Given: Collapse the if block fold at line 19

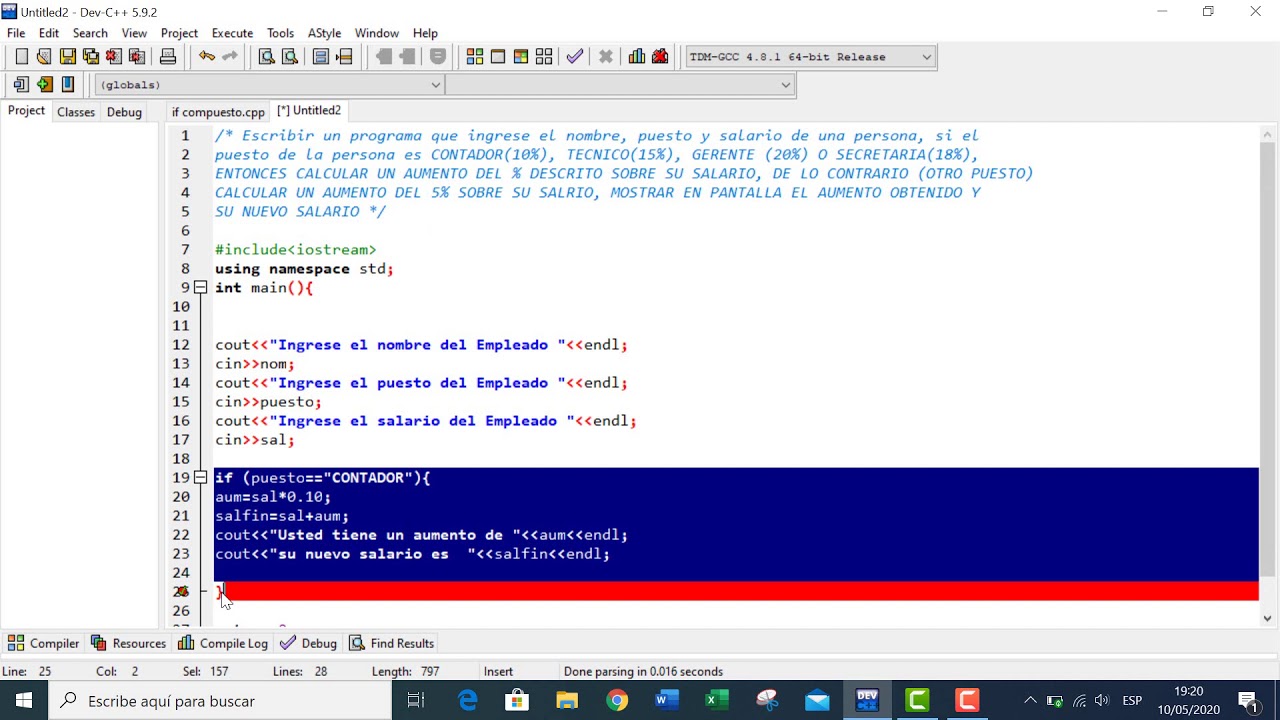Looking at the screenshot, I should (x=200, y=478).
